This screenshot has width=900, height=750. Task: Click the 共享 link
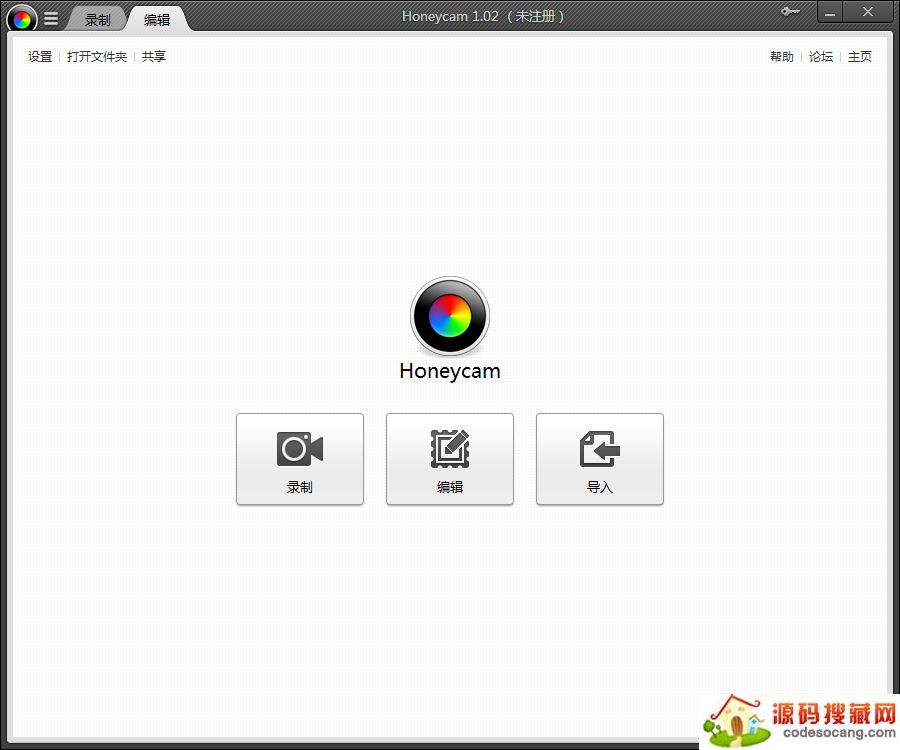(154, 56)
